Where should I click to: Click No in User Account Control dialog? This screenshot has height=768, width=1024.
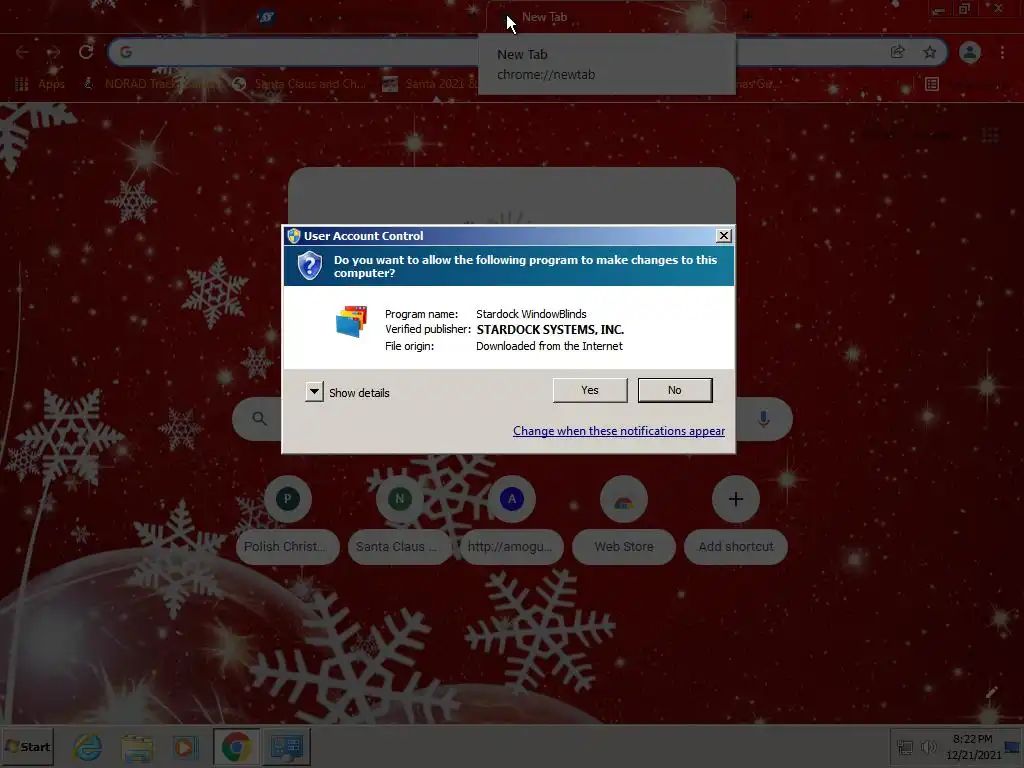(675, 390)
